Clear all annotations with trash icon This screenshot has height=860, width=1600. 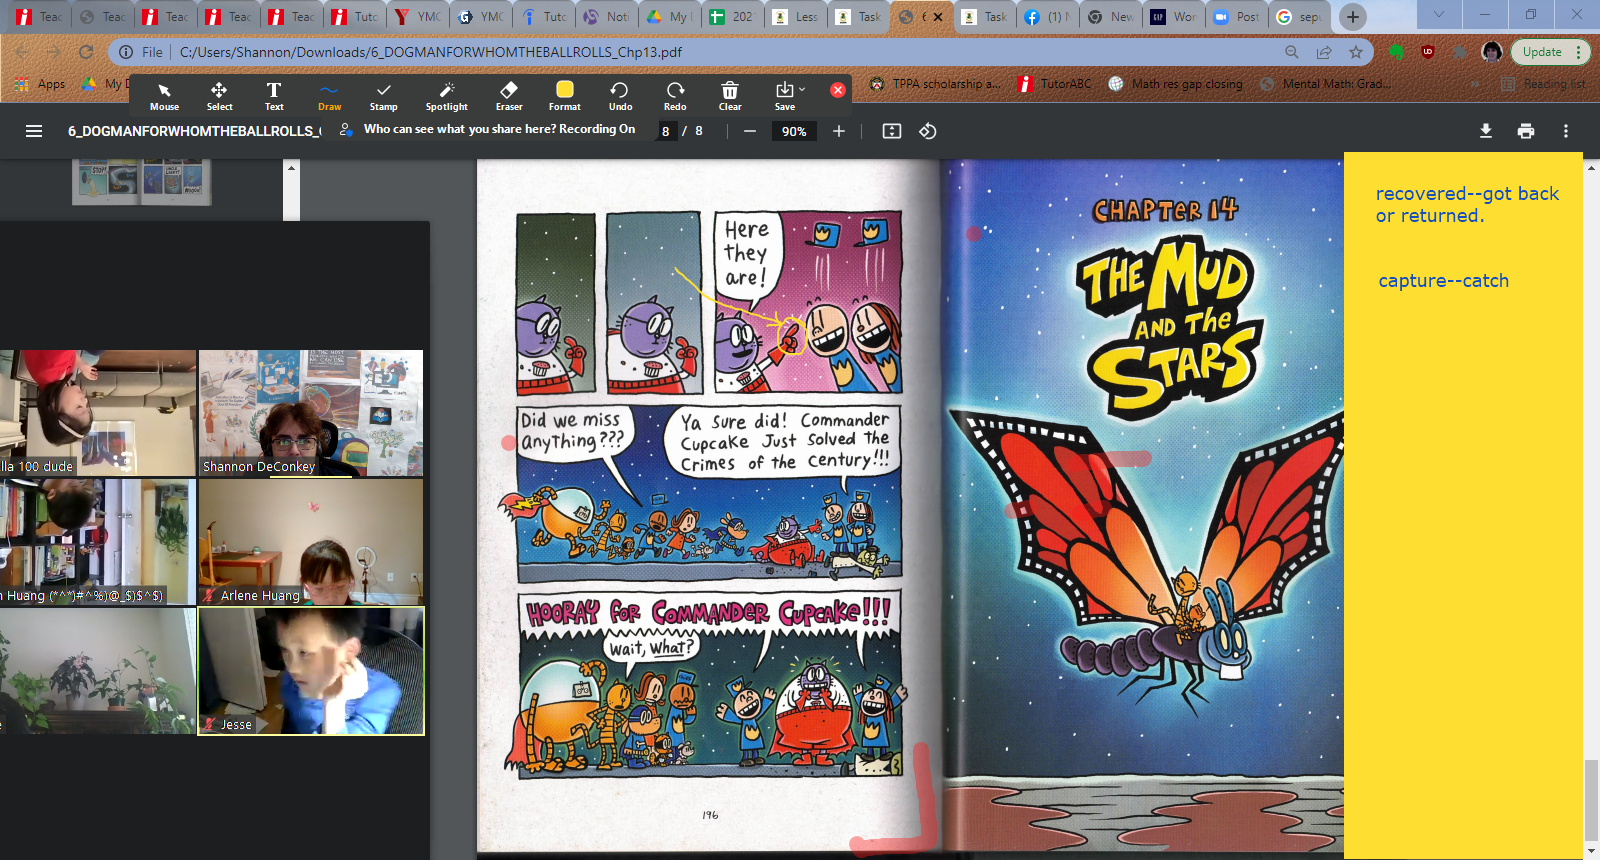pyautogui.click(x=730, y=96)
